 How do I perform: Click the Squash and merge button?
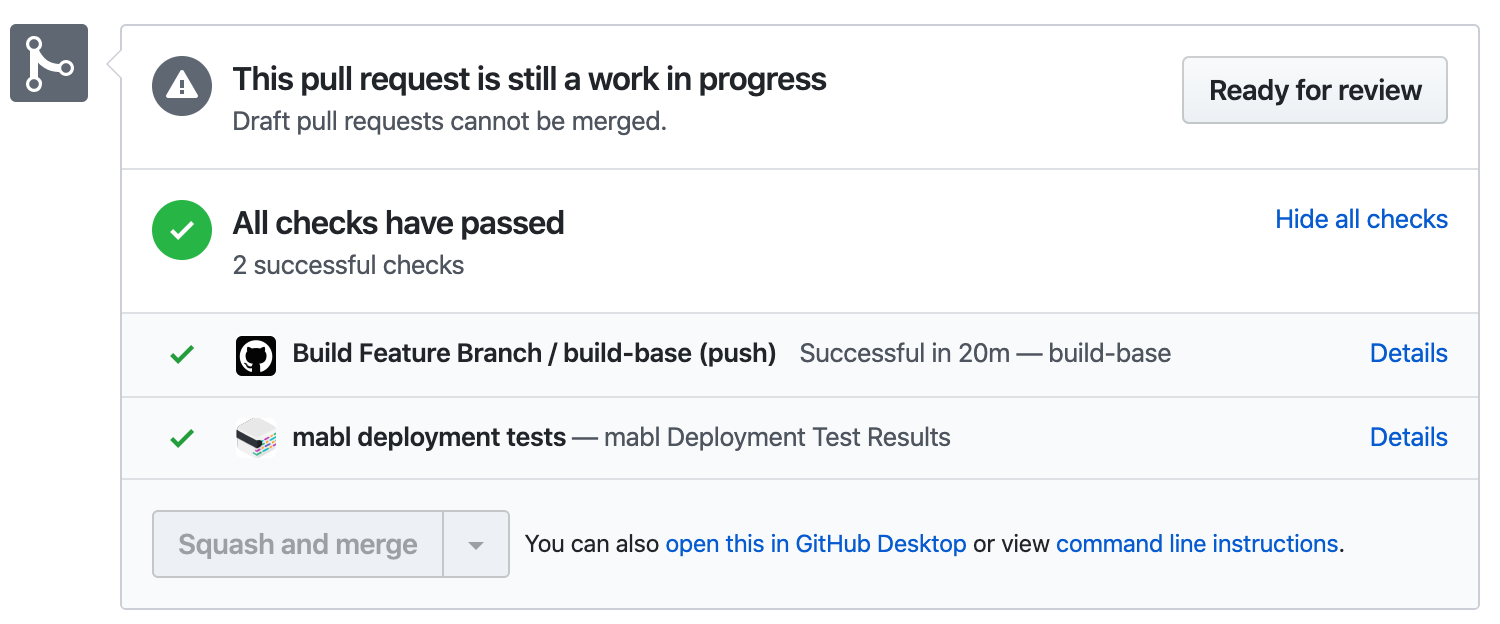(x=298, y=544)
